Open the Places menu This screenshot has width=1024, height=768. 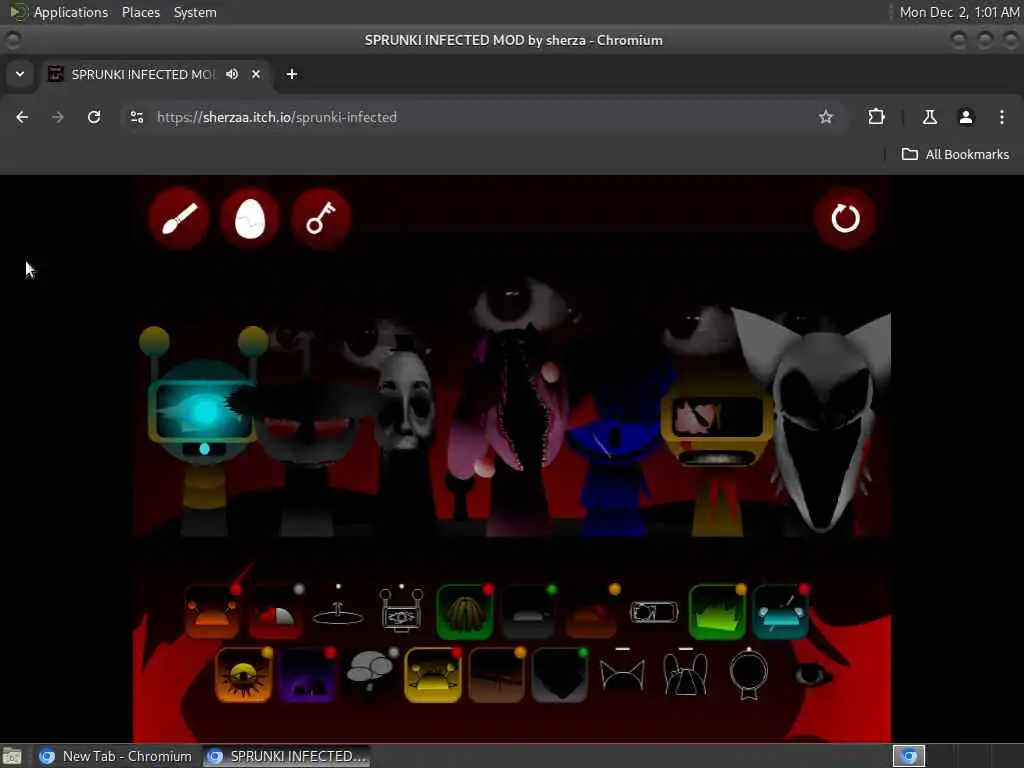pos(140,12)
